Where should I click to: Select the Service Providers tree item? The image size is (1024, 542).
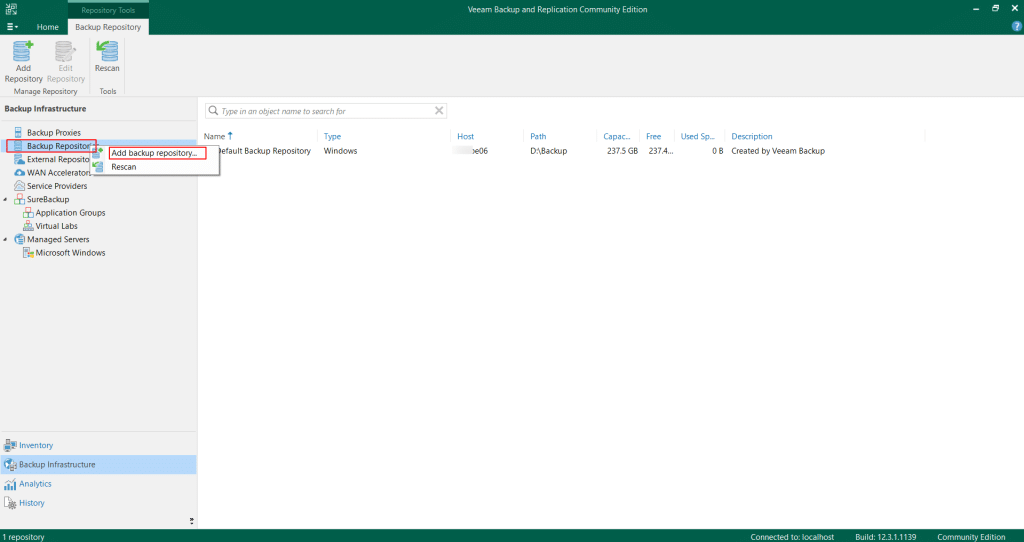(x=57, y=186)
